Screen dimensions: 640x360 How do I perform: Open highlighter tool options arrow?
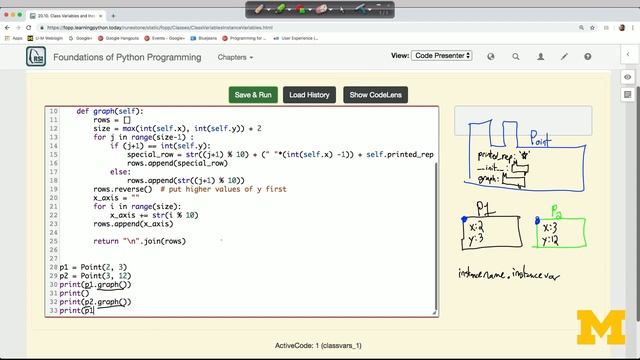coord(289,10)
